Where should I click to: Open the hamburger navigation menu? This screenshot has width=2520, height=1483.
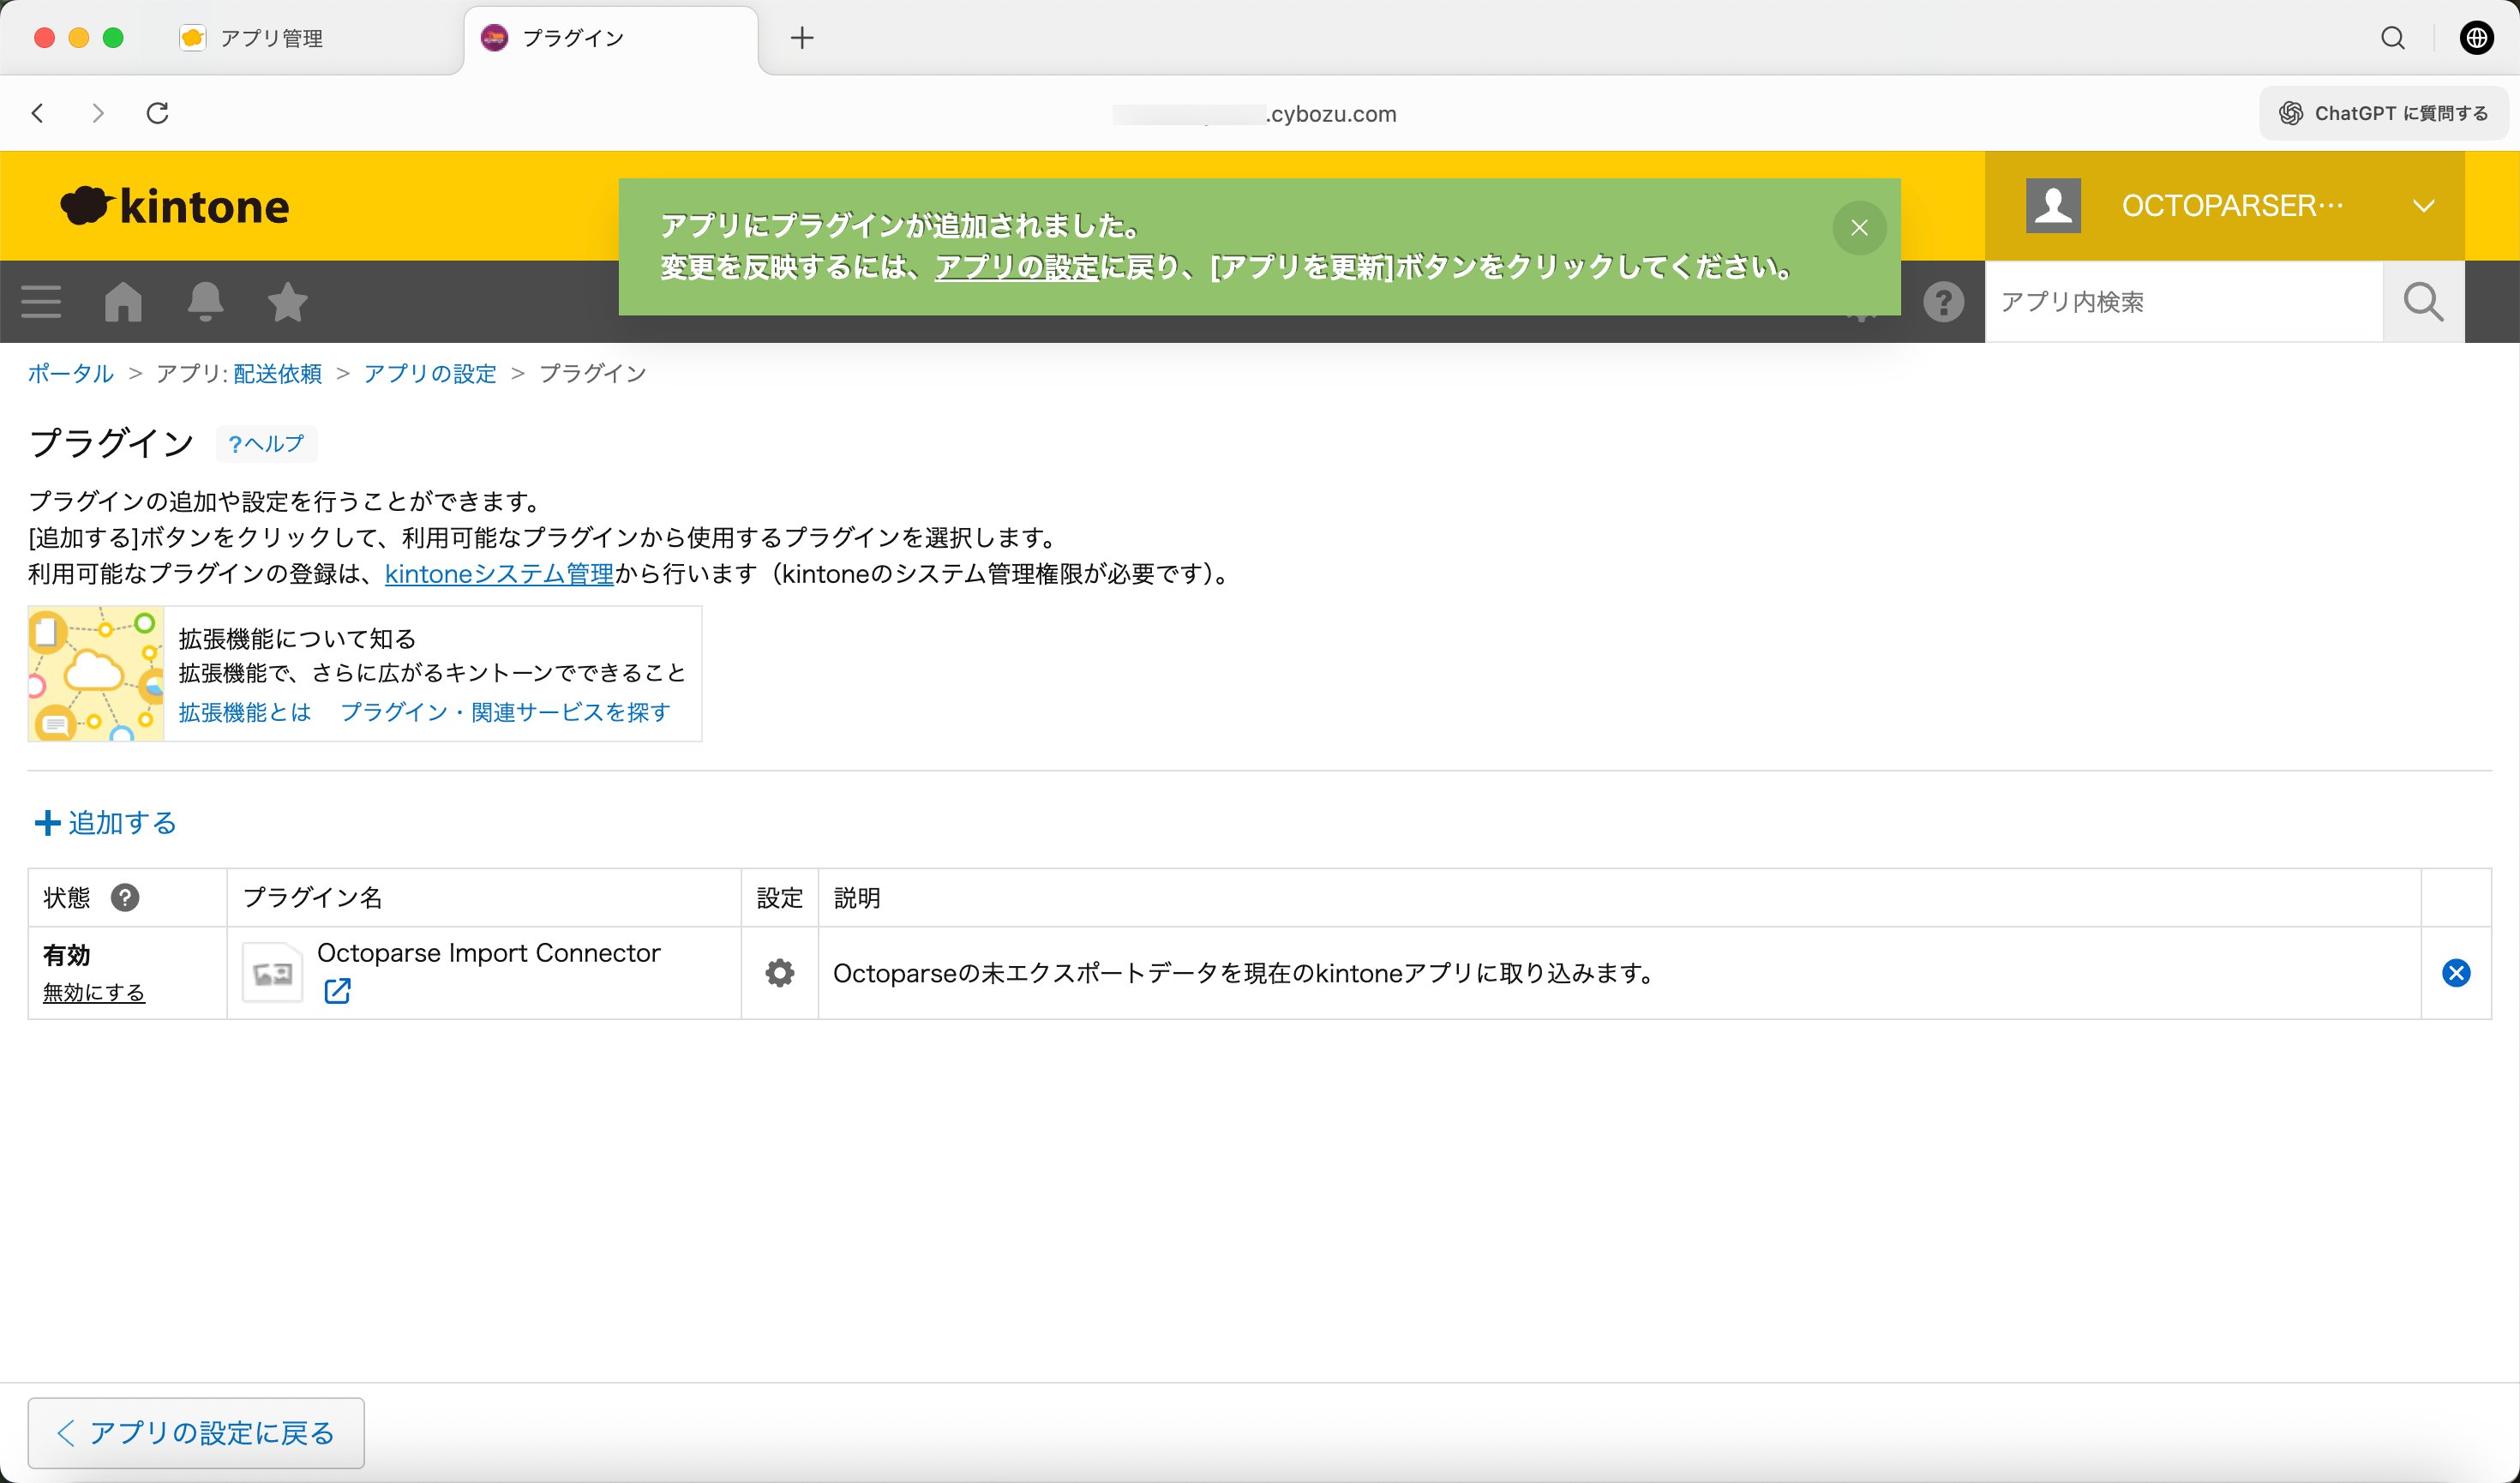[x=40, y=301]
